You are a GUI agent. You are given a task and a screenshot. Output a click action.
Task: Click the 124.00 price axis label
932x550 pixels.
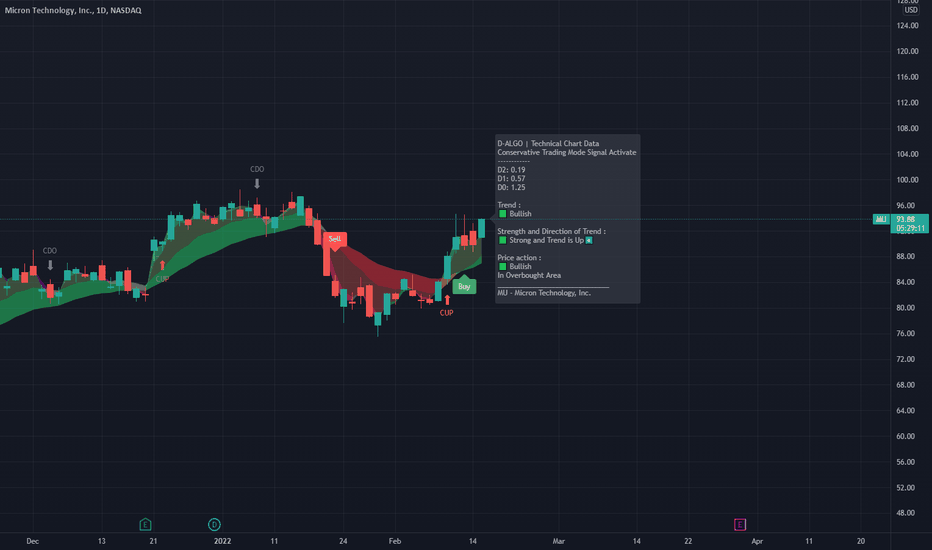[907, 26]
